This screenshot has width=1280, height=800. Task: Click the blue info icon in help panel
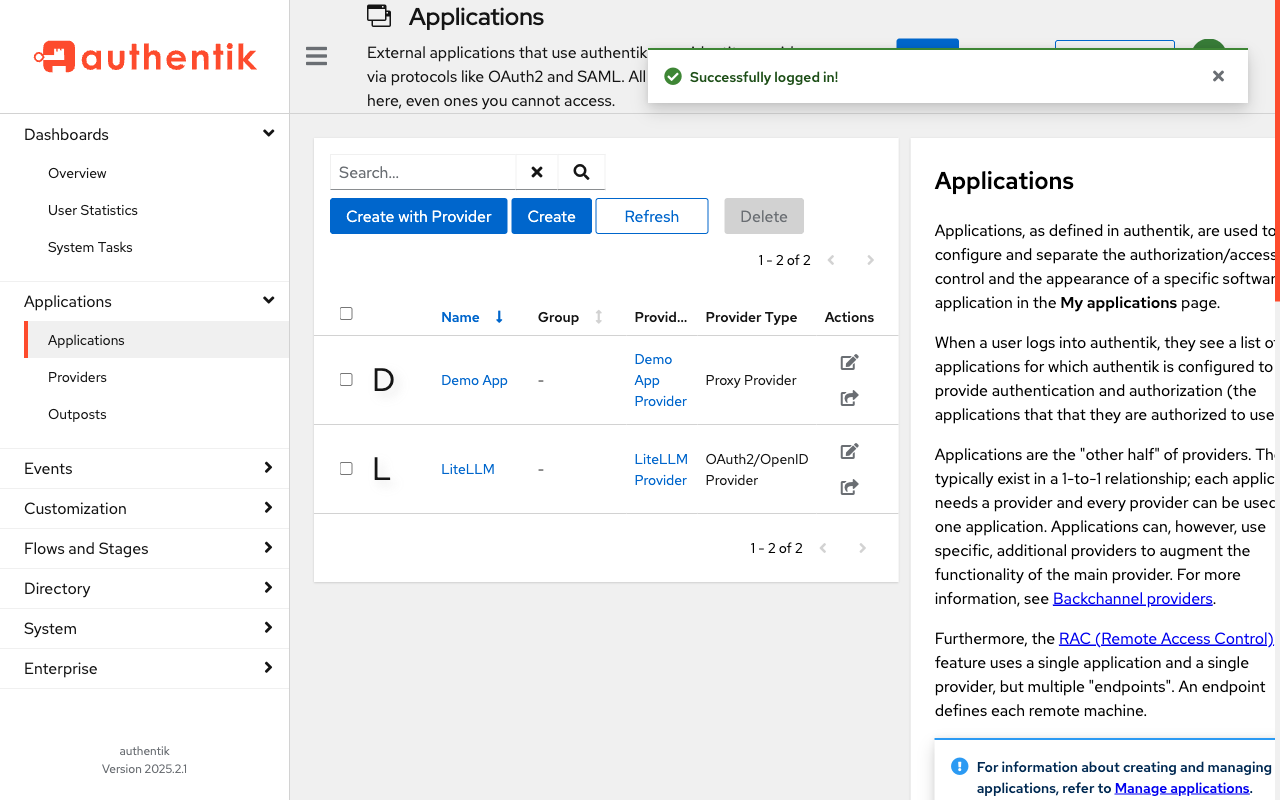(x=959, y=767)
